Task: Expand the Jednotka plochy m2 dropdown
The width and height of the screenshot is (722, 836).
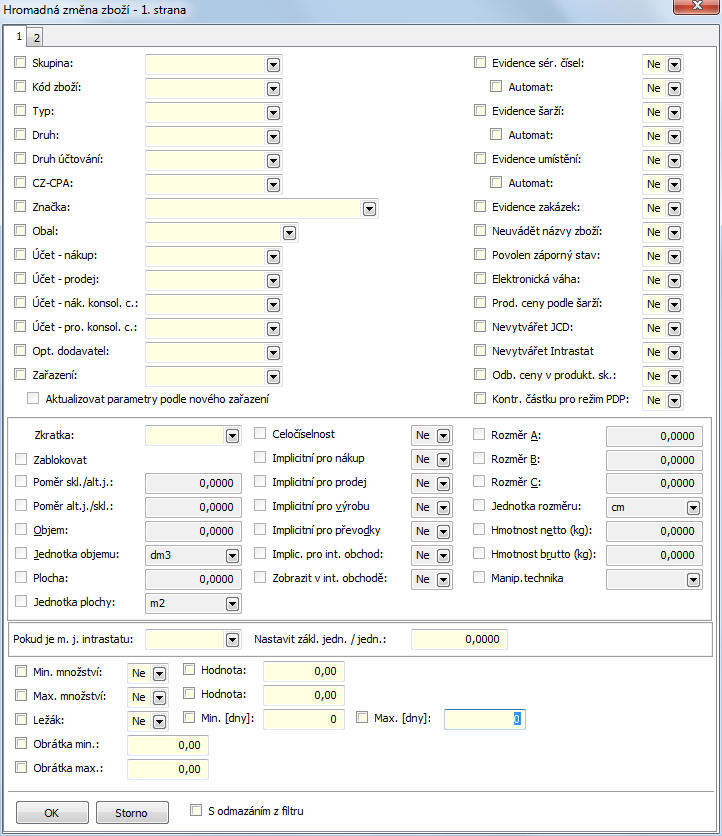Action: point(232,604)
